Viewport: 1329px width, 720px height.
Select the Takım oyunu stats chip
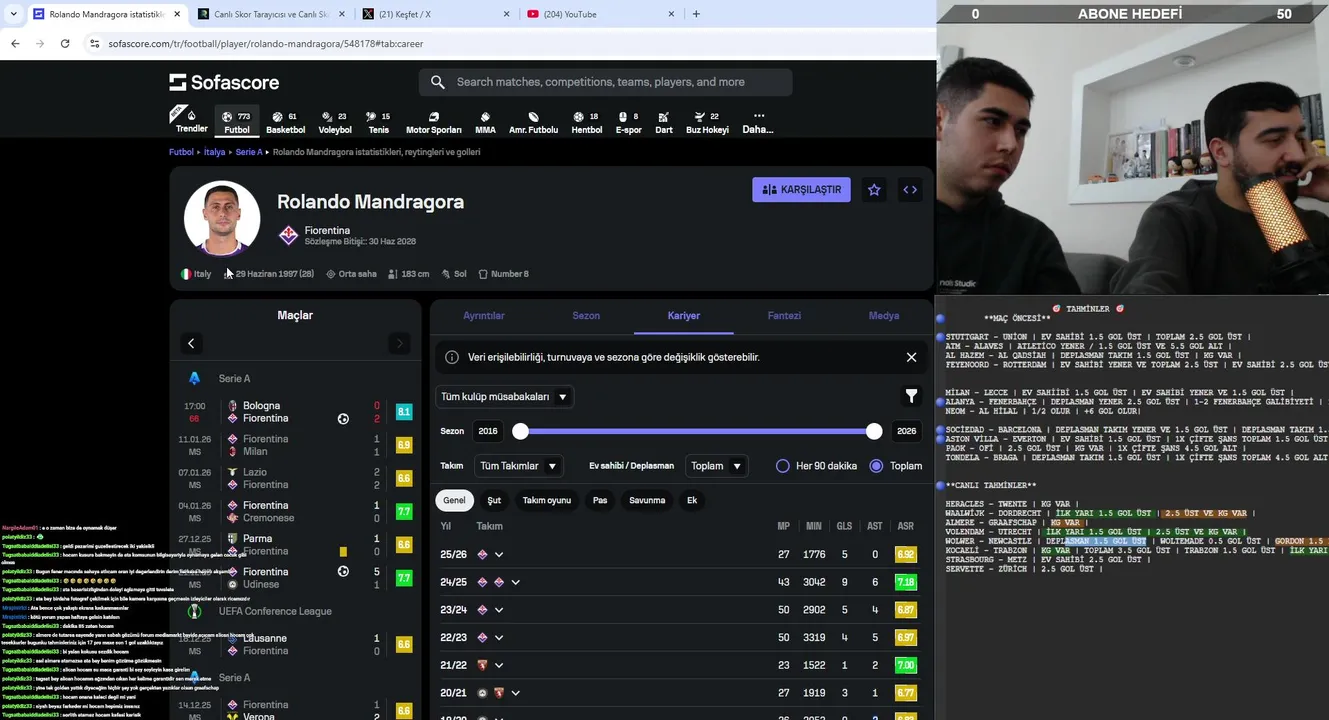pyautogui.click(x=546, y=500)
